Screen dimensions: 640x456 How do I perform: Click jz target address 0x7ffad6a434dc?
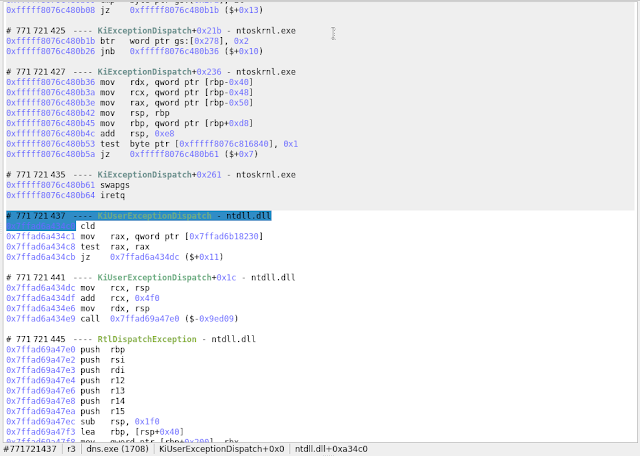144,257
